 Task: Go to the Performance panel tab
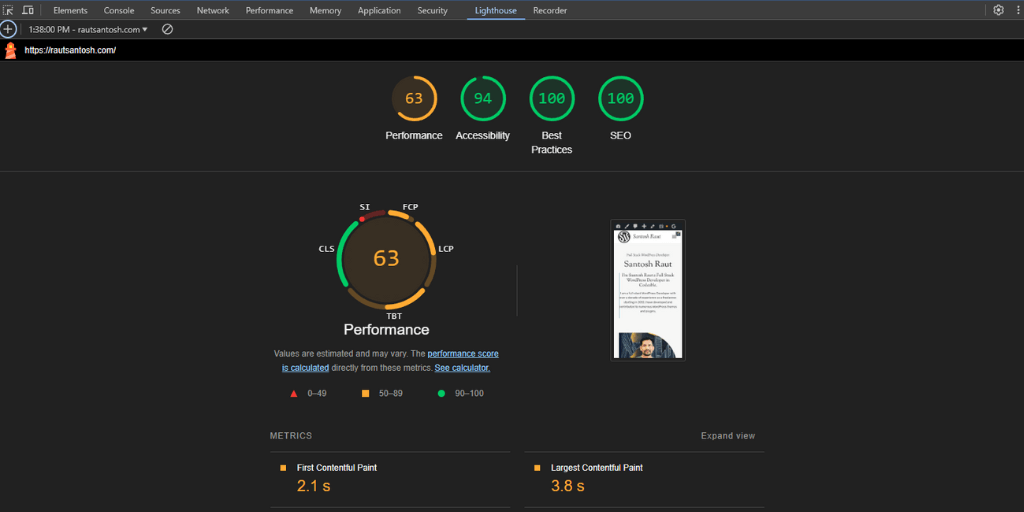(x=269, y=10)
